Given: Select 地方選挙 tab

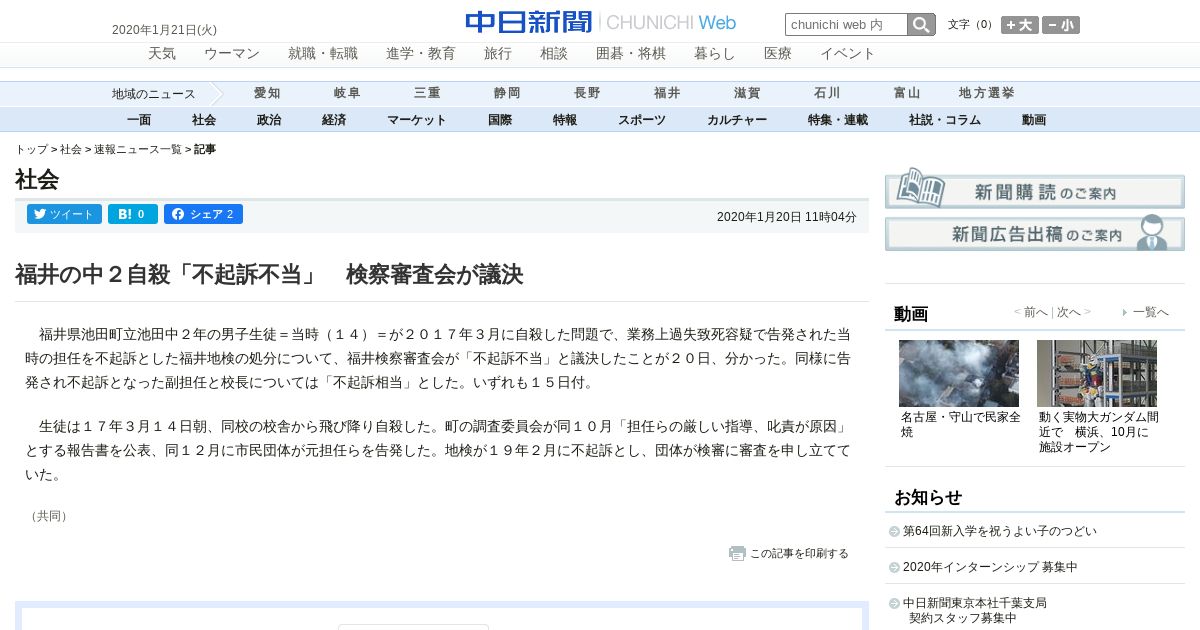Looking at the screenshot, I should pyautogui.click(x=987, y=93).
